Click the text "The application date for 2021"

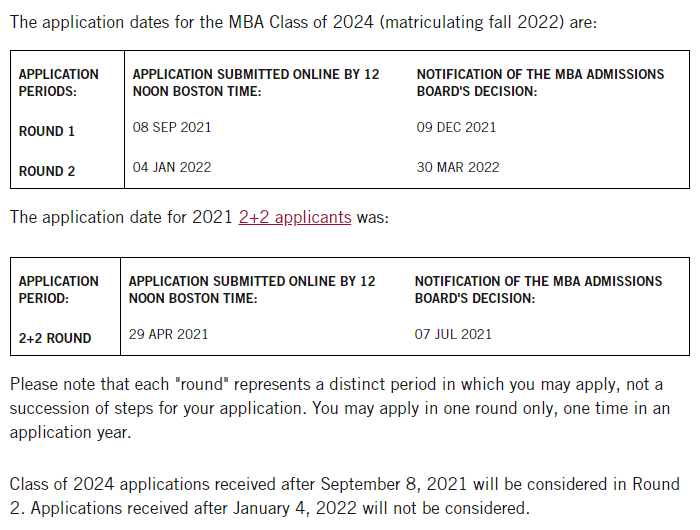pos(122,217)
